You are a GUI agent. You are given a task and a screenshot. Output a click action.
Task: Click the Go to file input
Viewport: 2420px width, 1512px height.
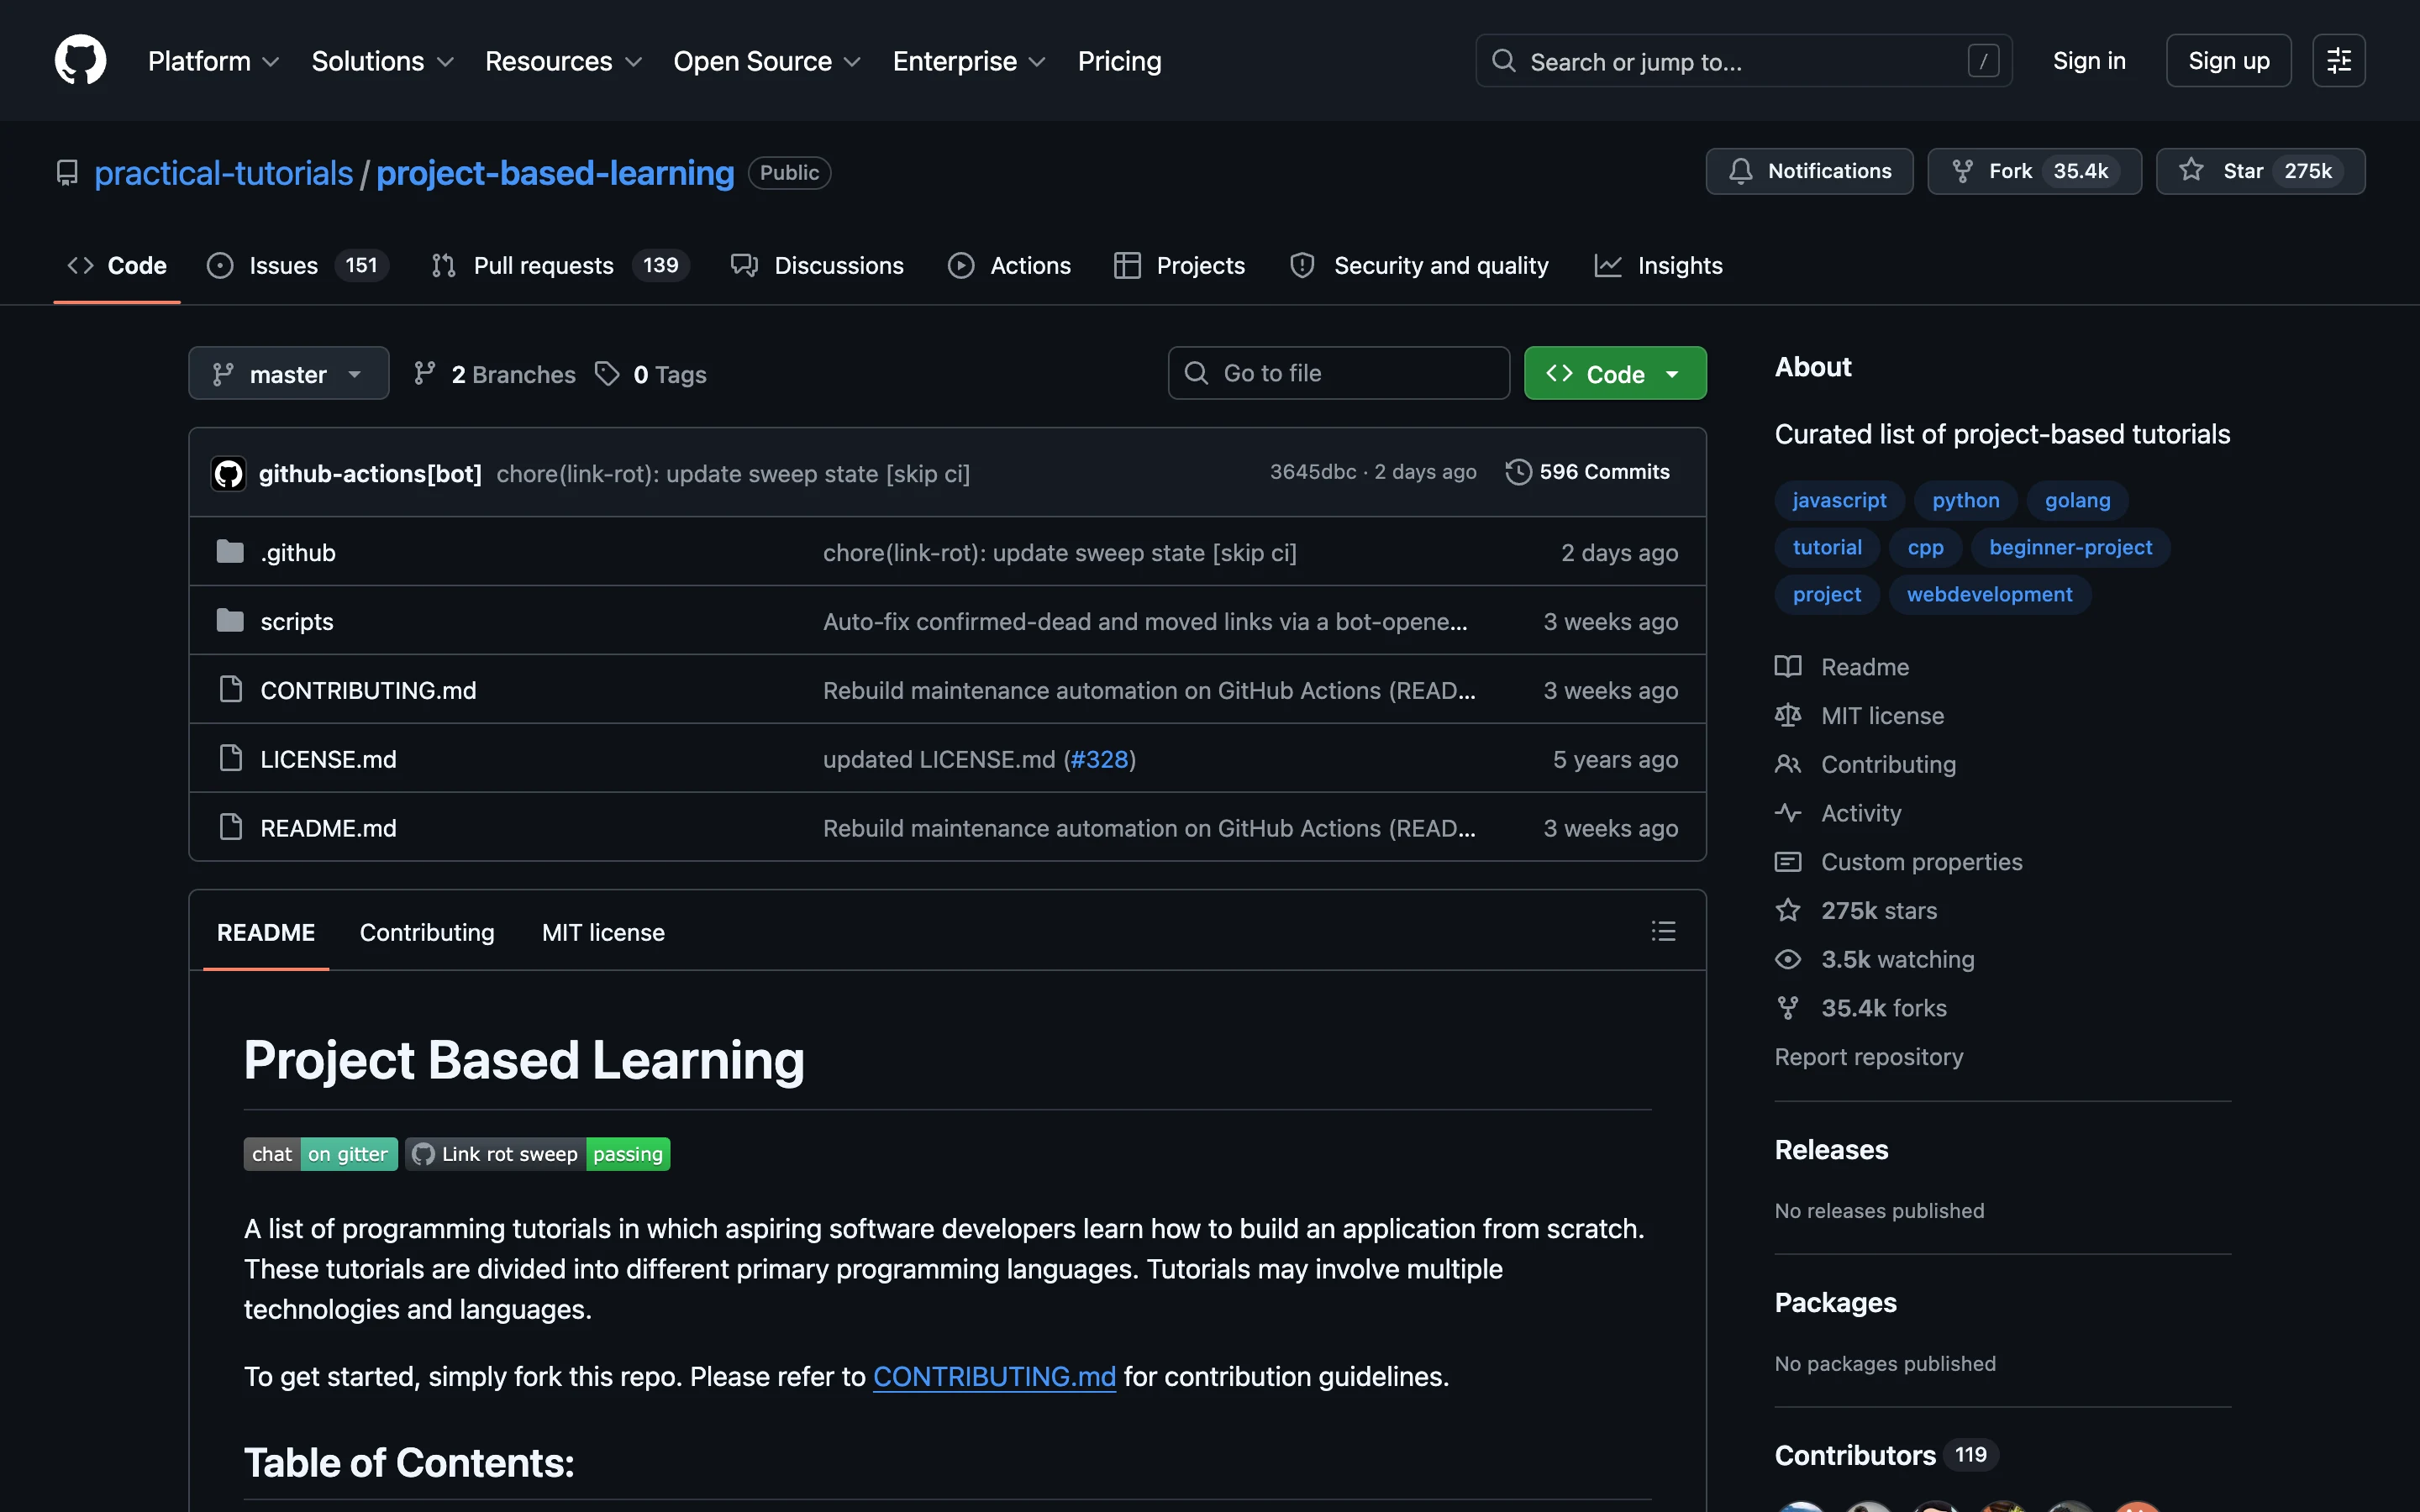pyautogui.click(x=1338, y=373)
